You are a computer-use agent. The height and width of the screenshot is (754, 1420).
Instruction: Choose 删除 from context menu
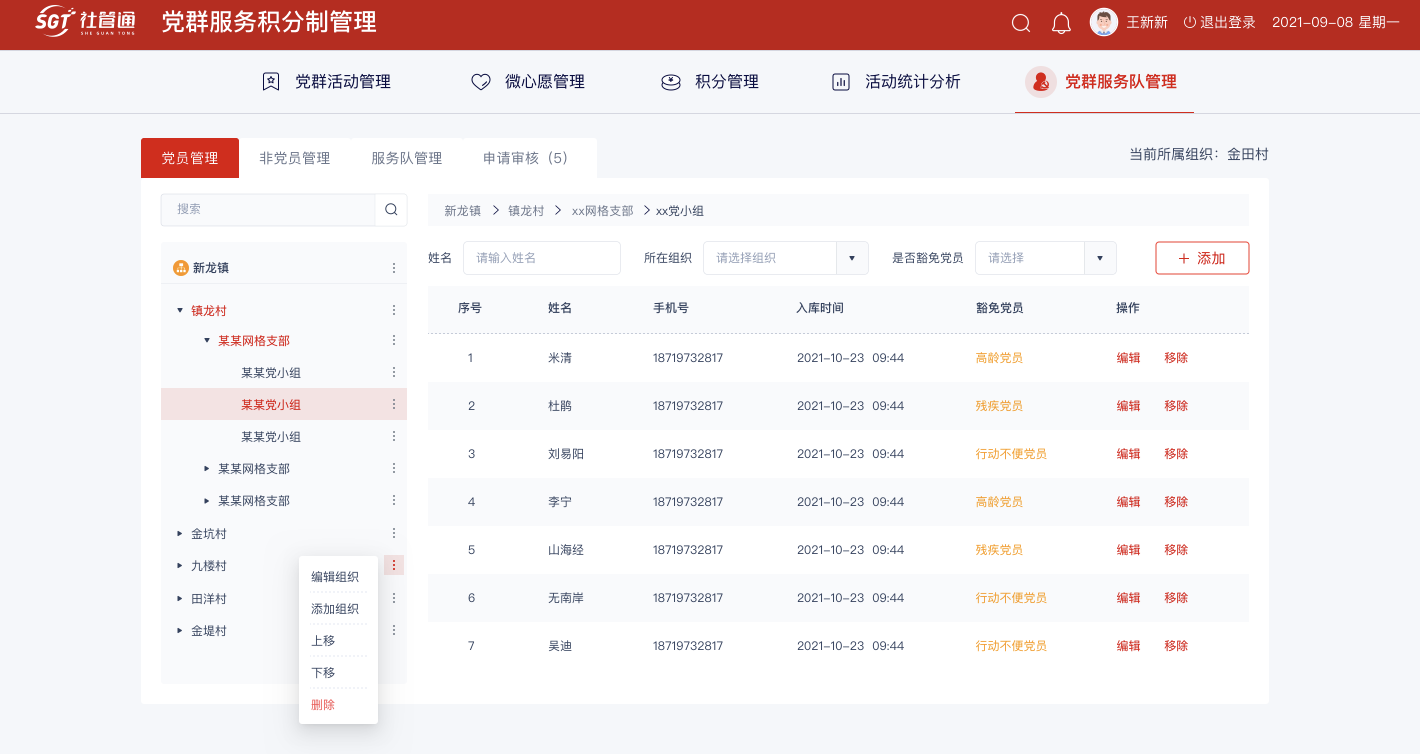click(323, 705)
